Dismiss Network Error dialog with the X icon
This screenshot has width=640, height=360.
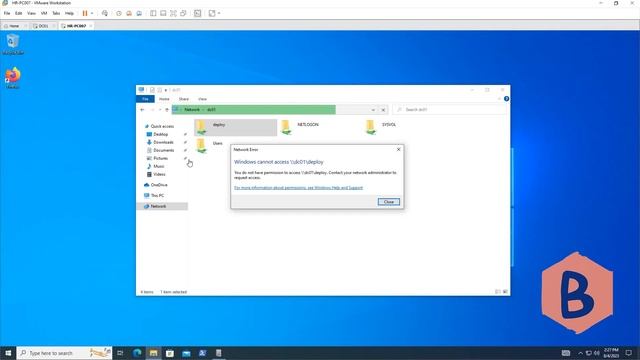(399, 149)
